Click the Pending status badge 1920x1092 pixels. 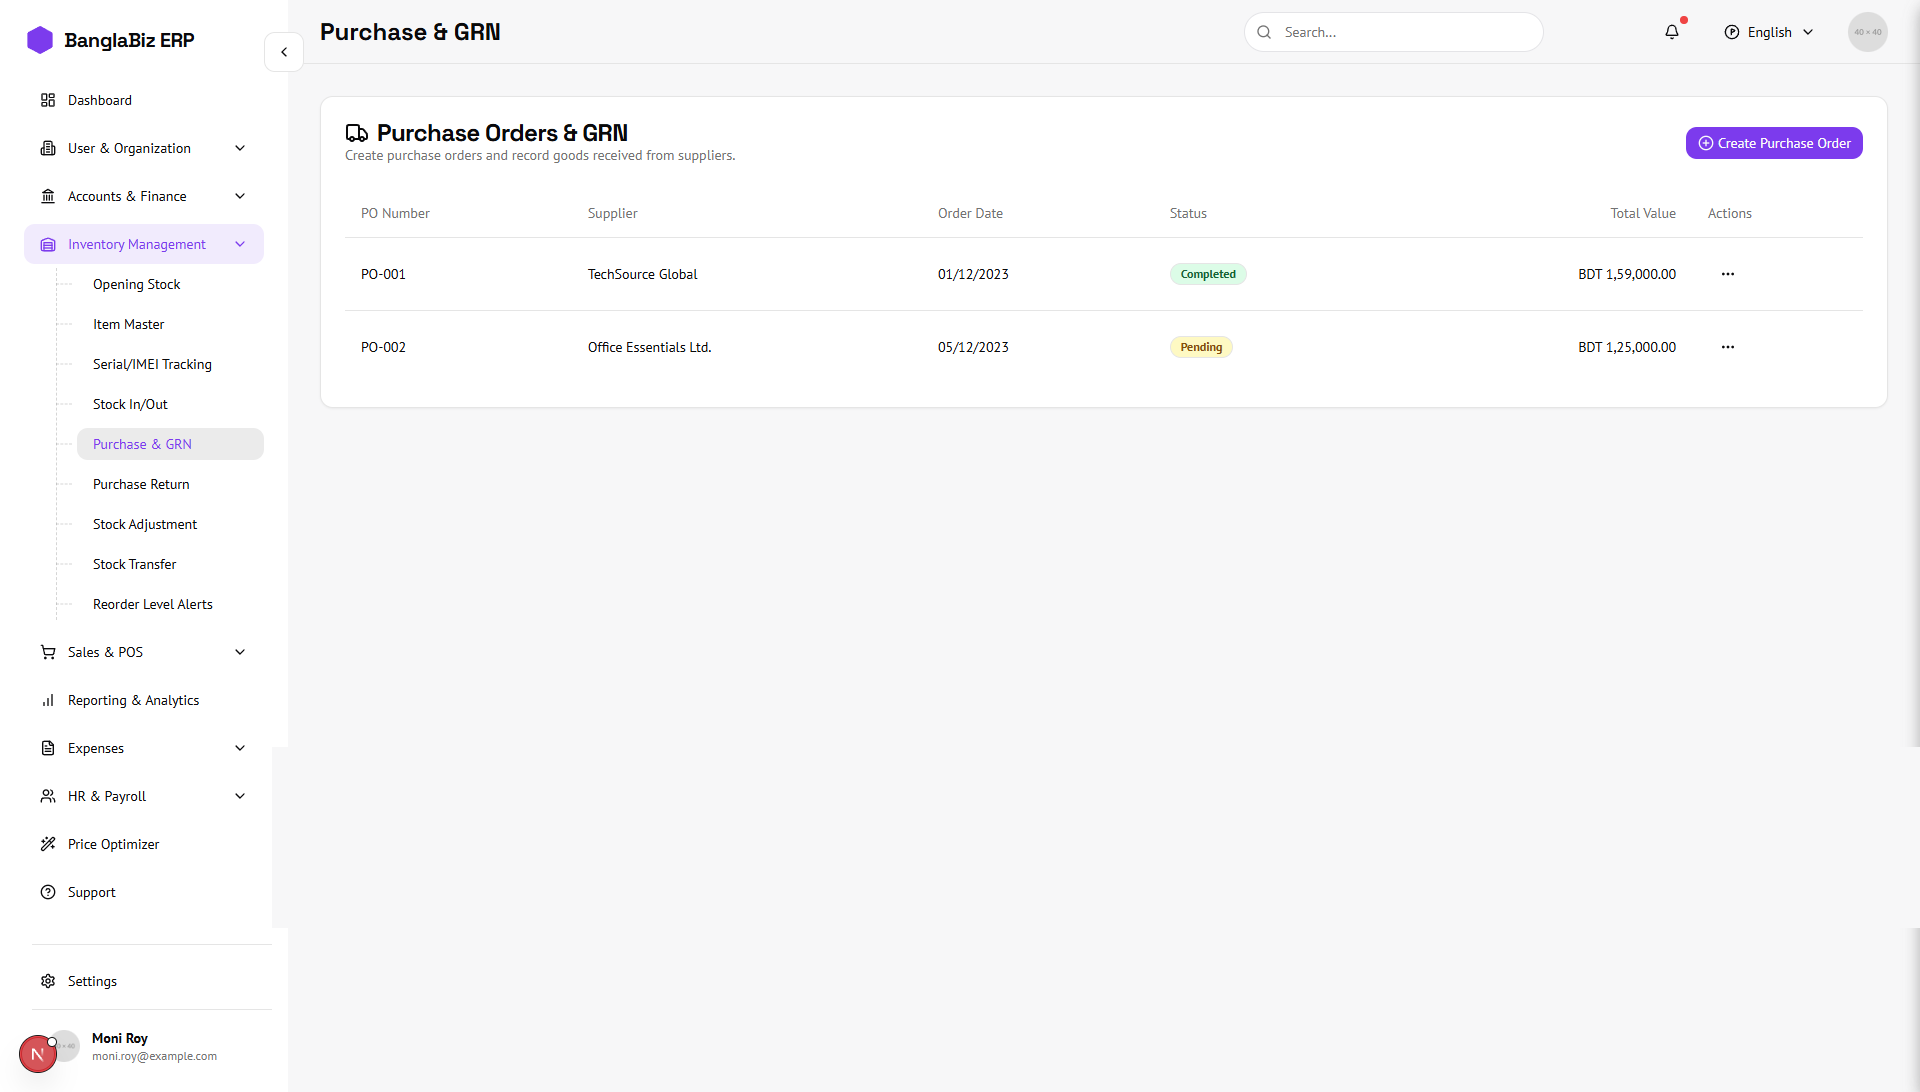click(1200, 347)
